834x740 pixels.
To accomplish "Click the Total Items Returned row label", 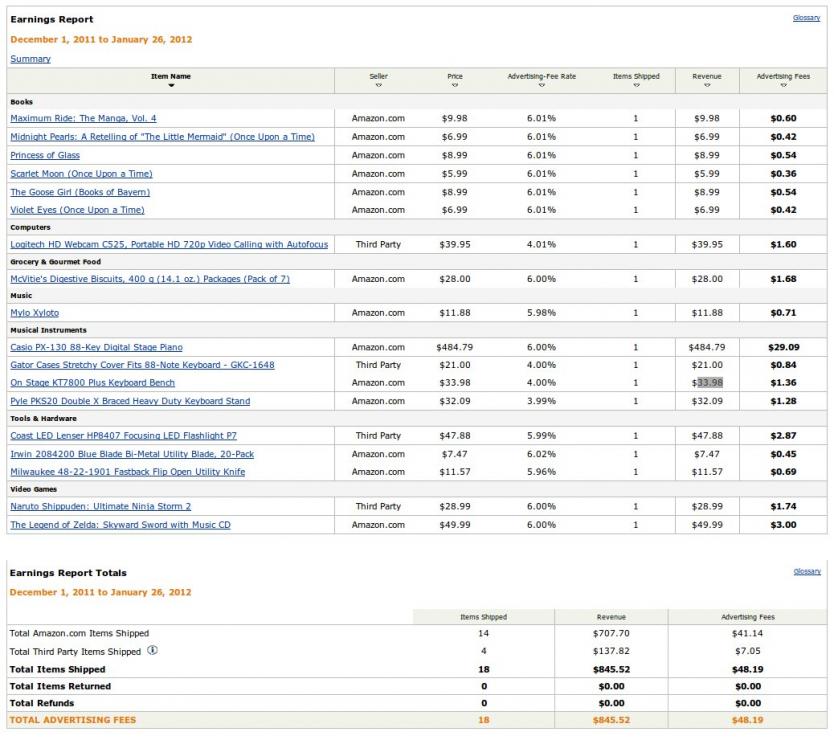I will click(60, 686).
